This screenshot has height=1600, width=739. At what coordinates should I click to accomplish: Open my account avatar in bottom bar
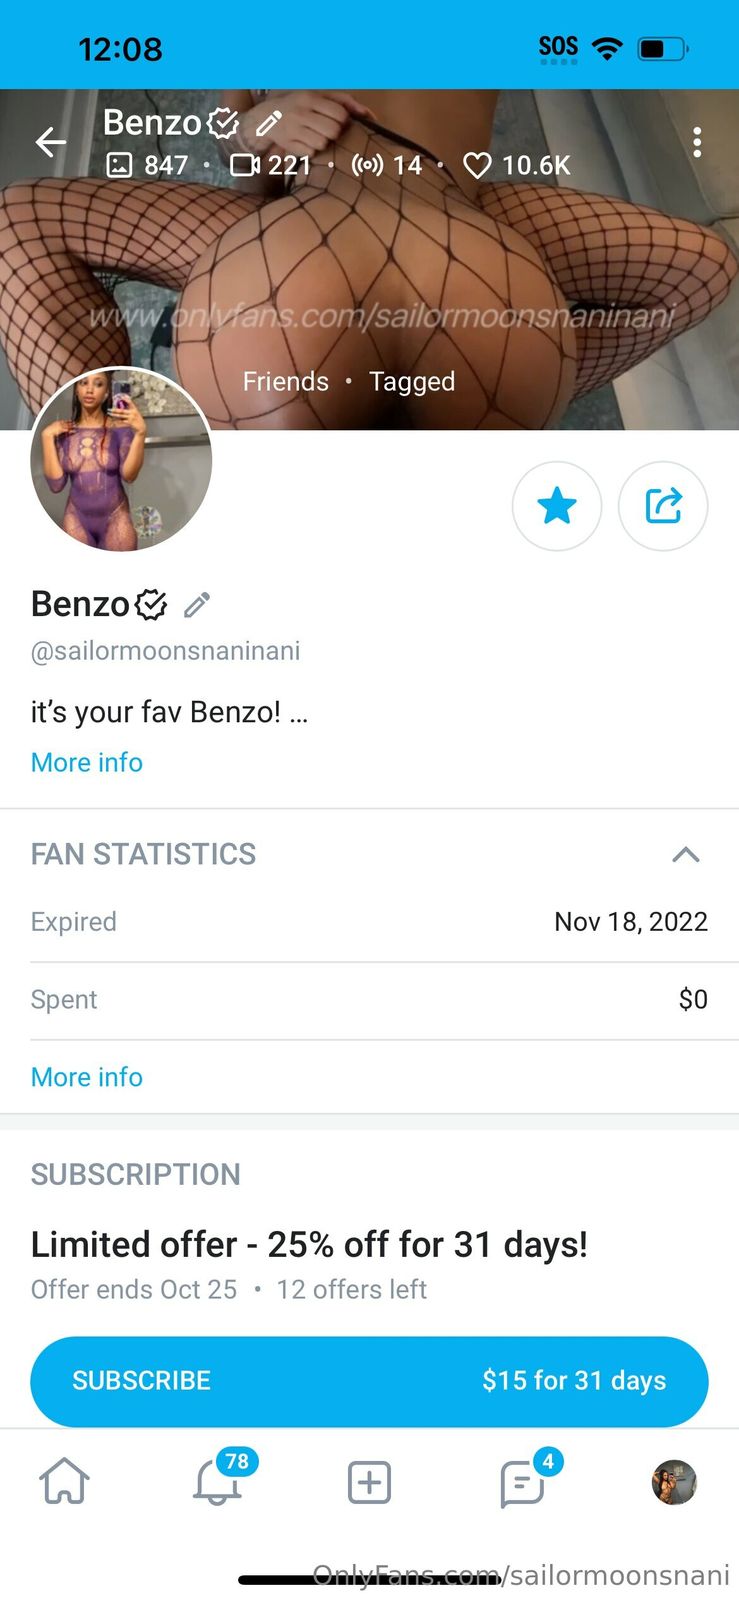point(674,1482)
